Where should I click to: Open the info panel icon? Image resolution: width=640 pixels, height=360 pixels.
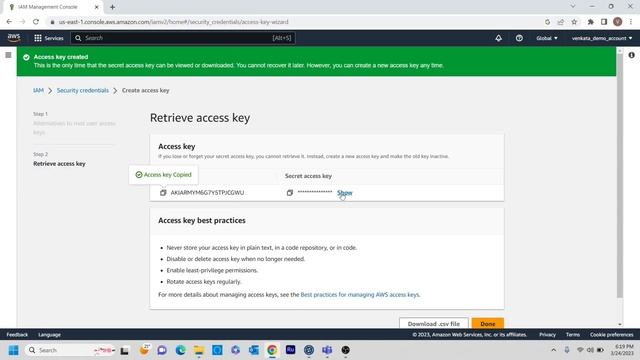(631, 55)
